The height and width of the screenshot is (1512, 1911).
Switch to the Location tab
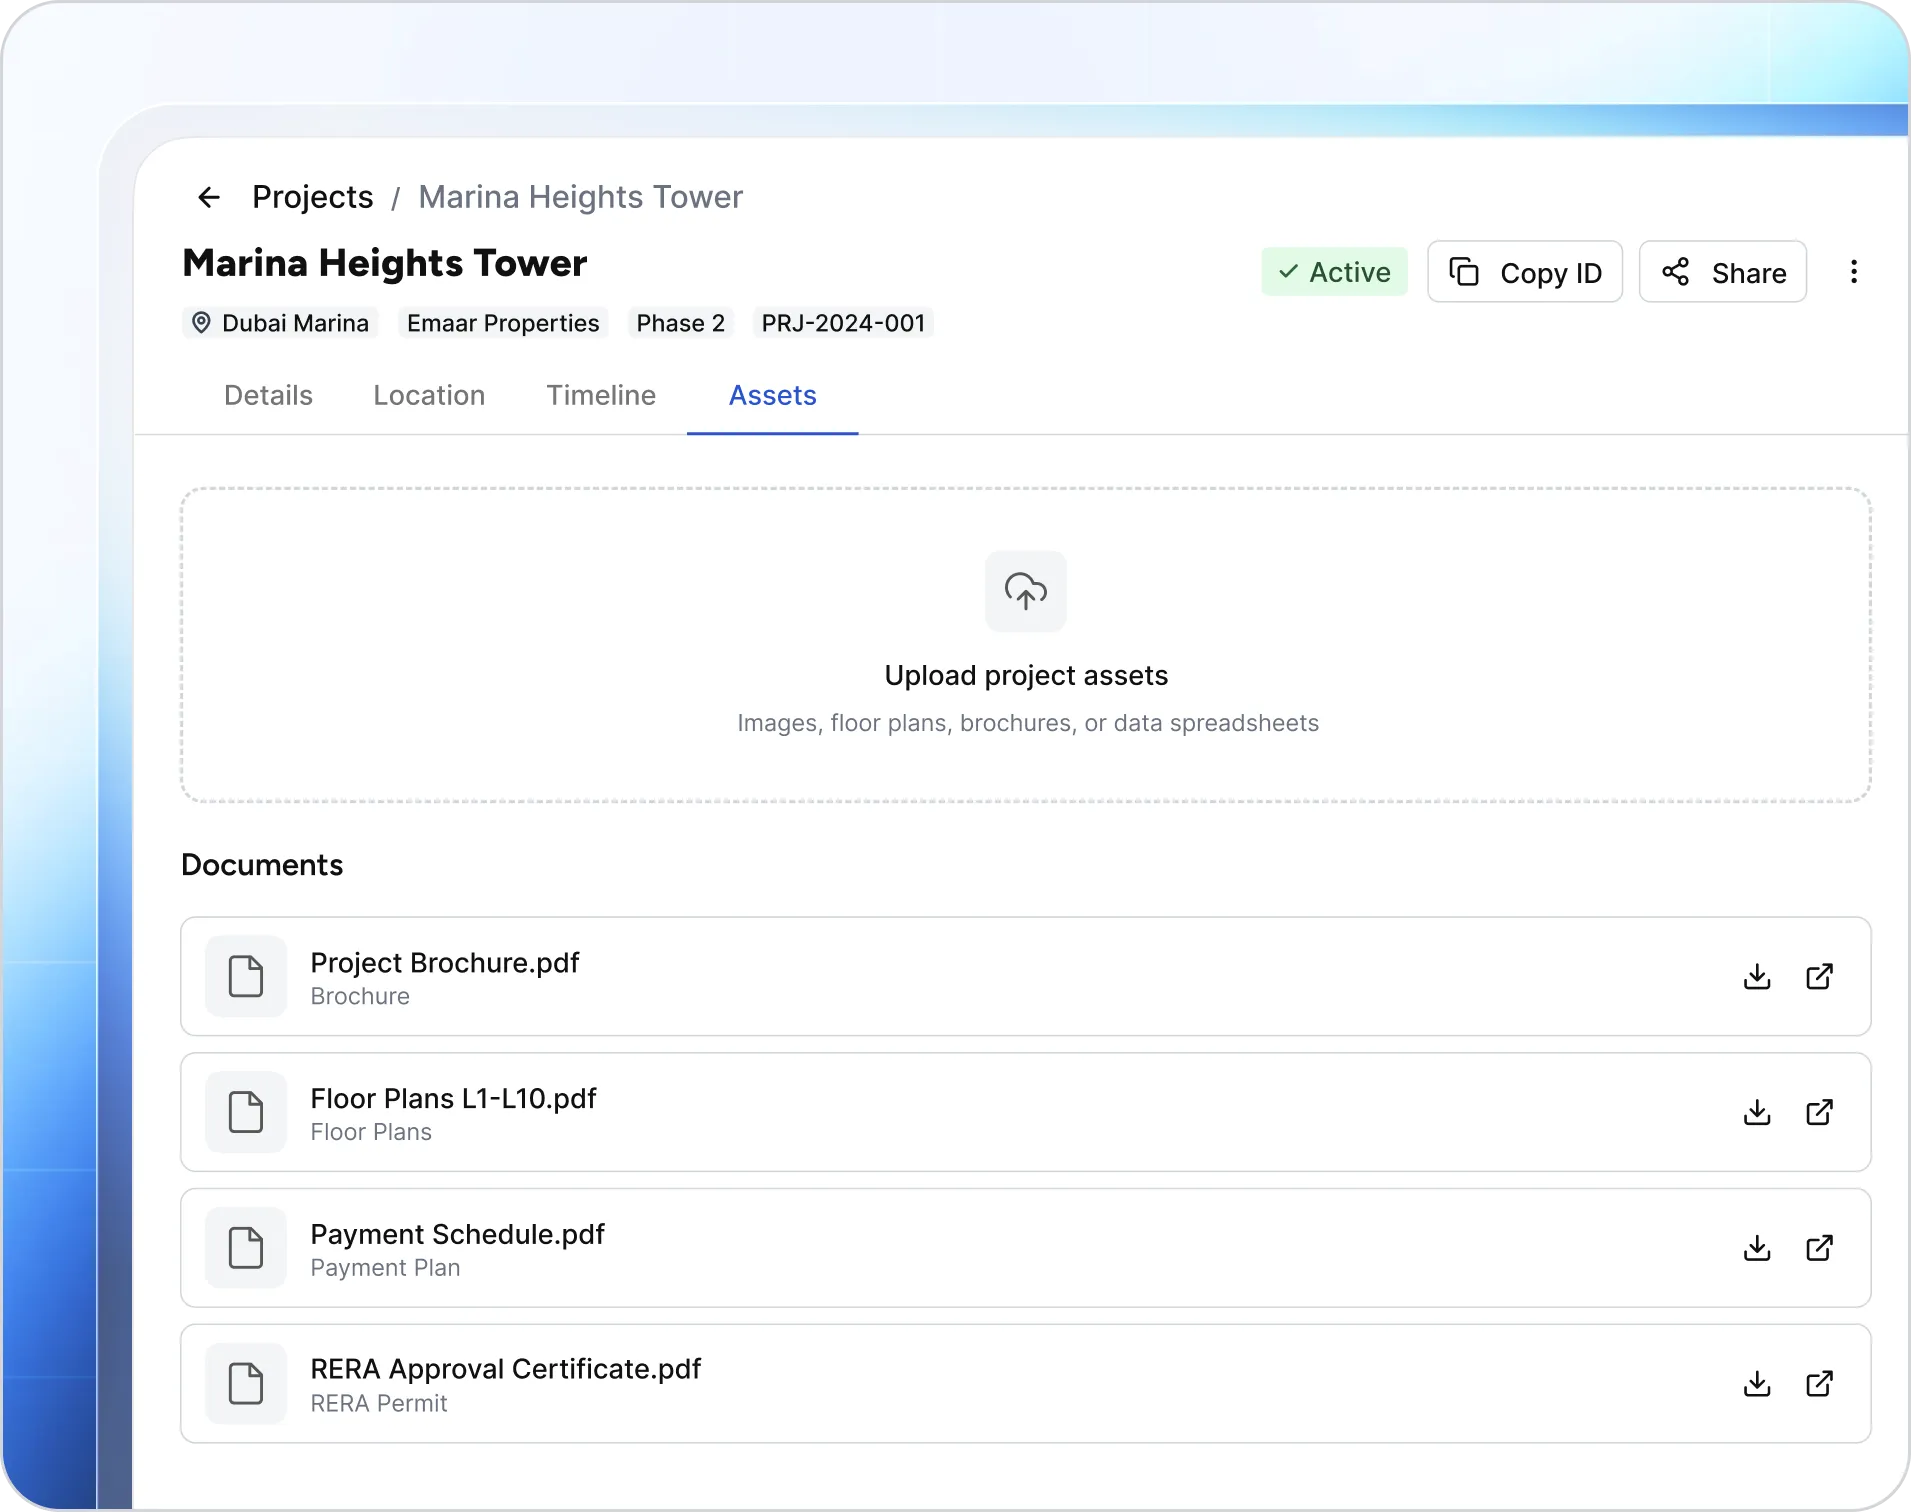click(x=429, y=395)
